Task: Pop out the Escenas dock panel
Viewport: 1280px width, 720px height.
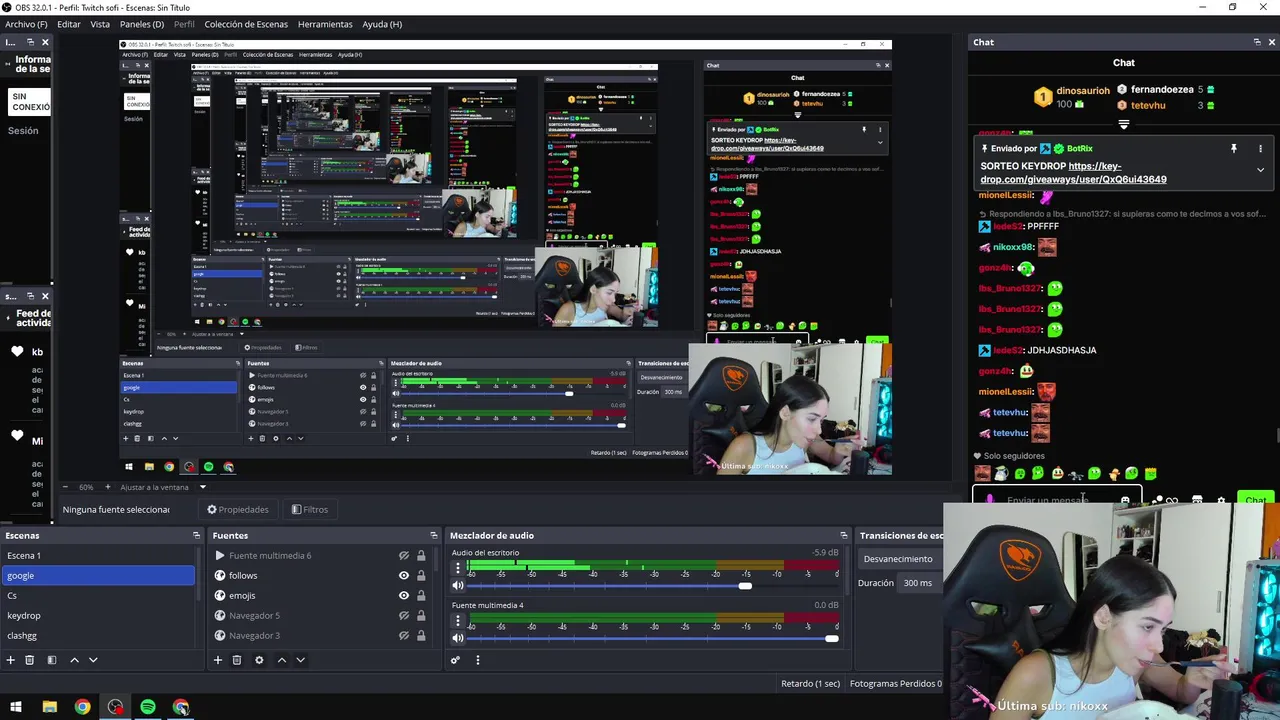Action: [x=196, y=535]
